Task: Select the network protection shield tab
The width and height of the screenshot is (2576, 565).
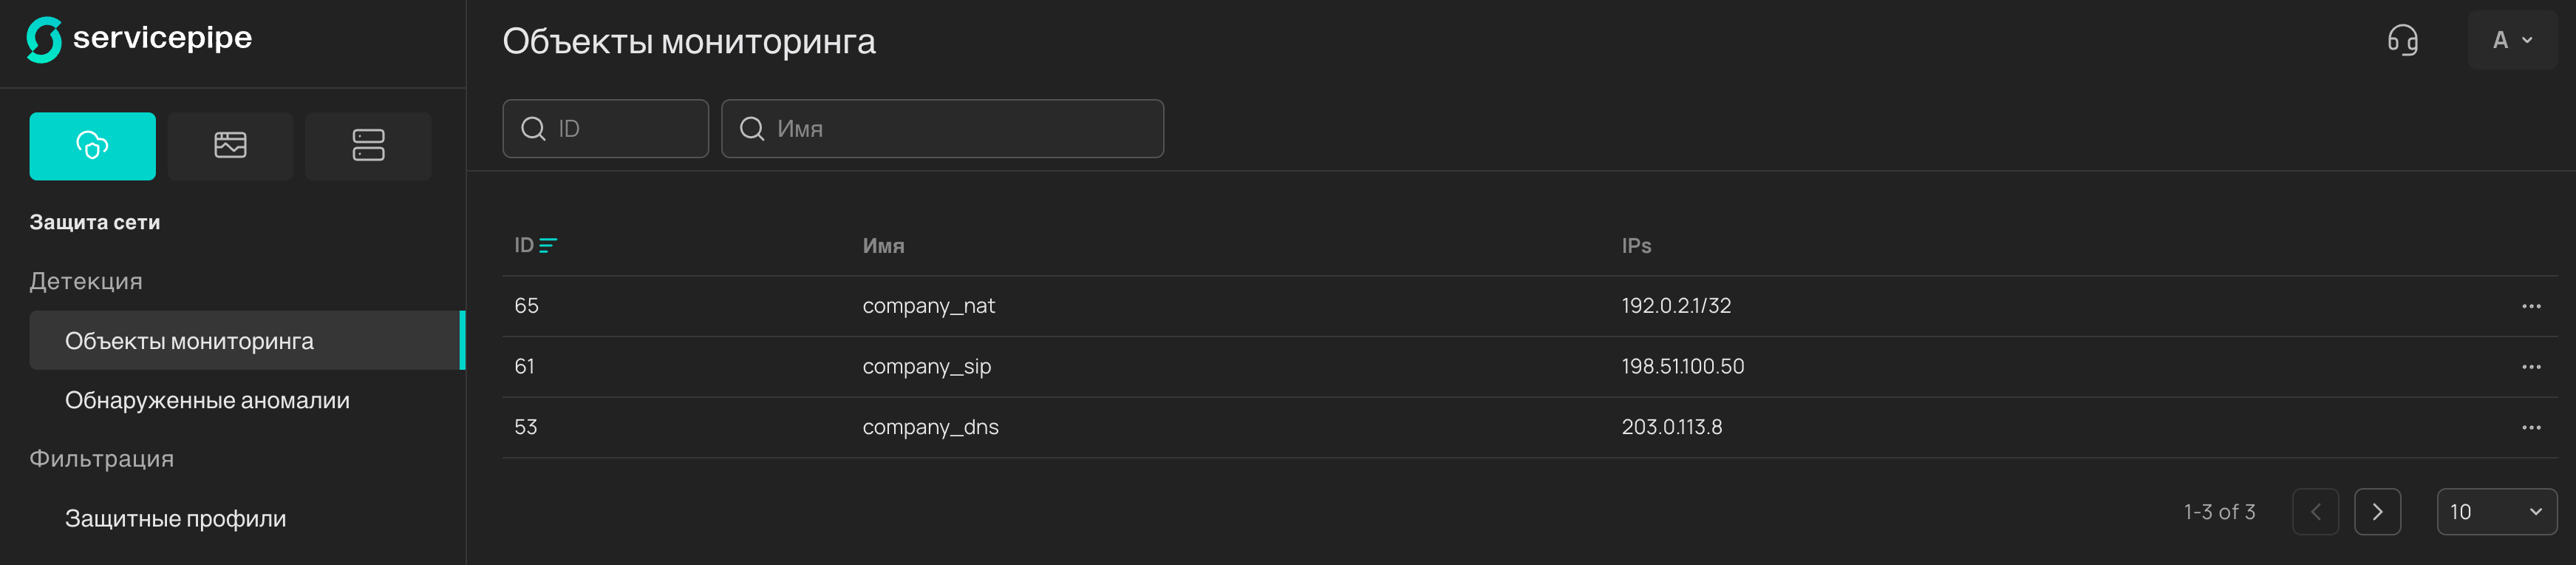Action: pyautogui.click(x=92, y=146)
